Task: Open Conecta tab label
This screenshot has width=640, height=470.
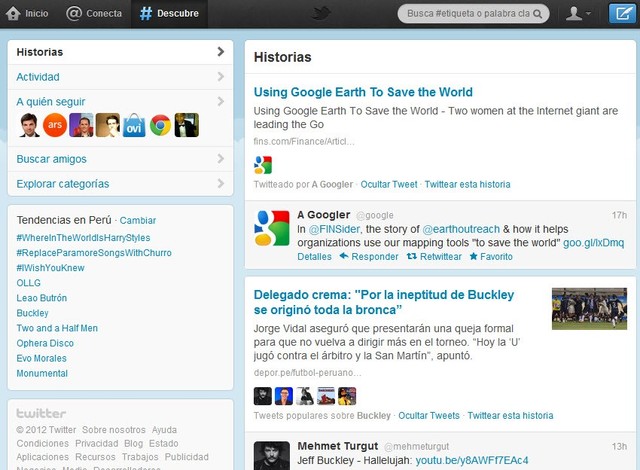Action: tap(104, 13)
